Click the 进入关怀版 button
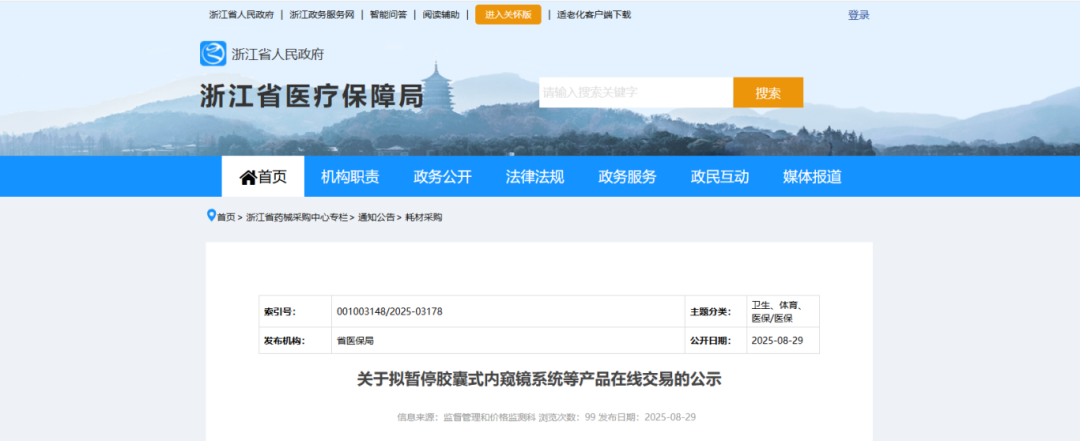The image size is (1080, 441). [508, 14]
